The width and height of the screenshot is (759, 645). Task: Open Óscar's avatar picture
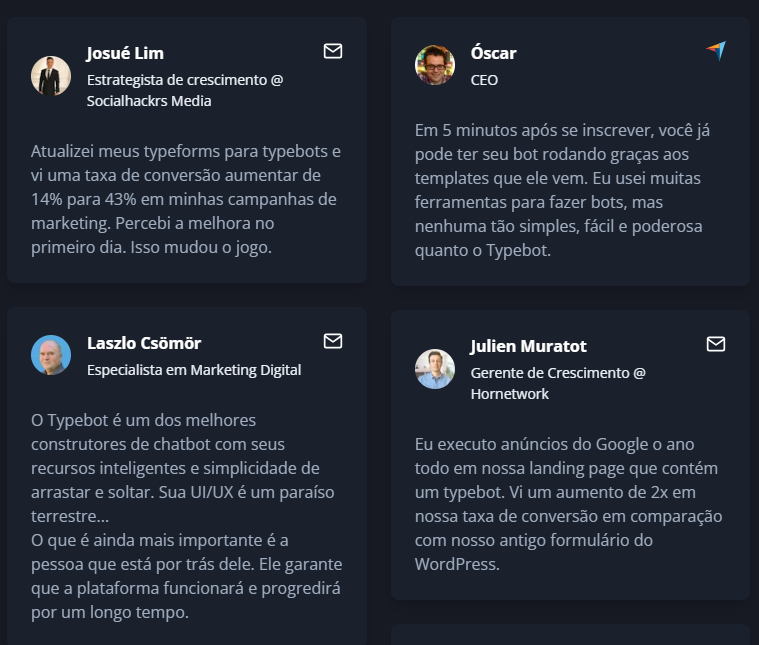point(435,65)
